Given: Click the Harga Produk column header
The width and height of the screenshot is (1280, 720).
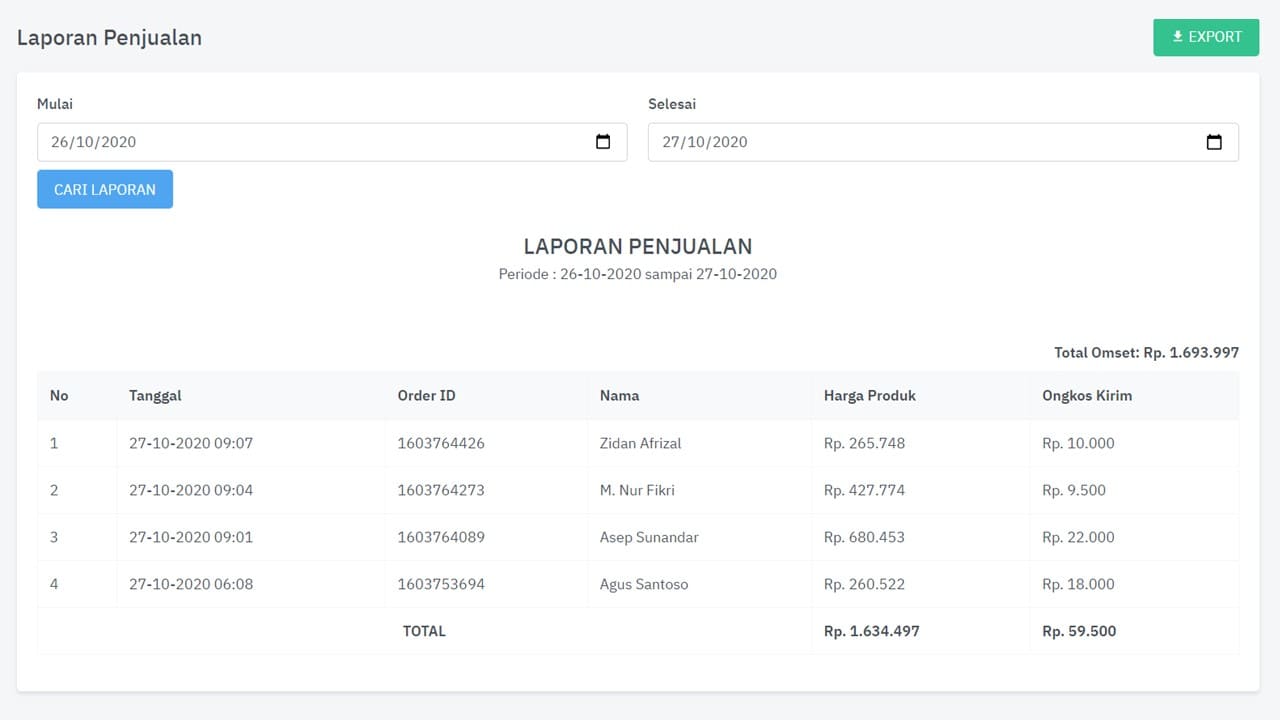Looking at the screenshot, I should [x=869, y=395].
